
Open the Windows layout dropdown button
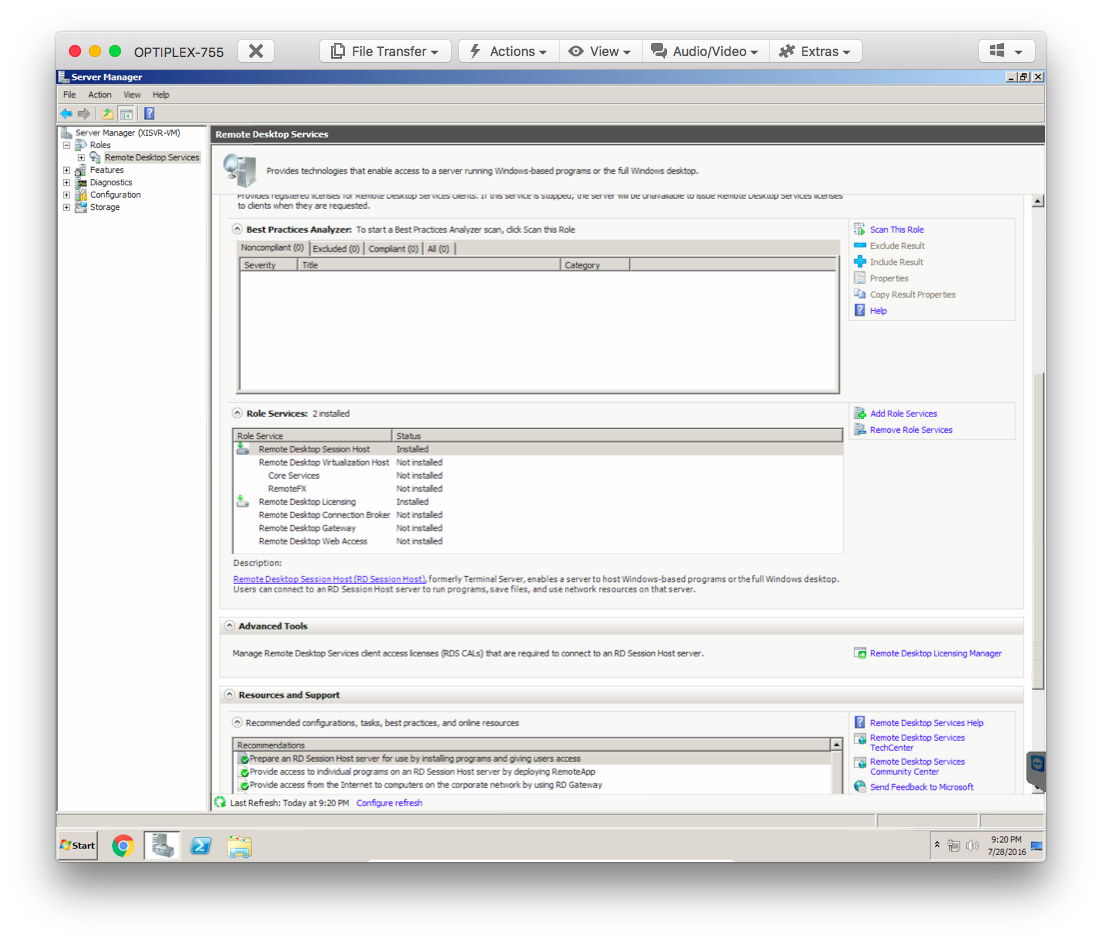pos(1006,51)
